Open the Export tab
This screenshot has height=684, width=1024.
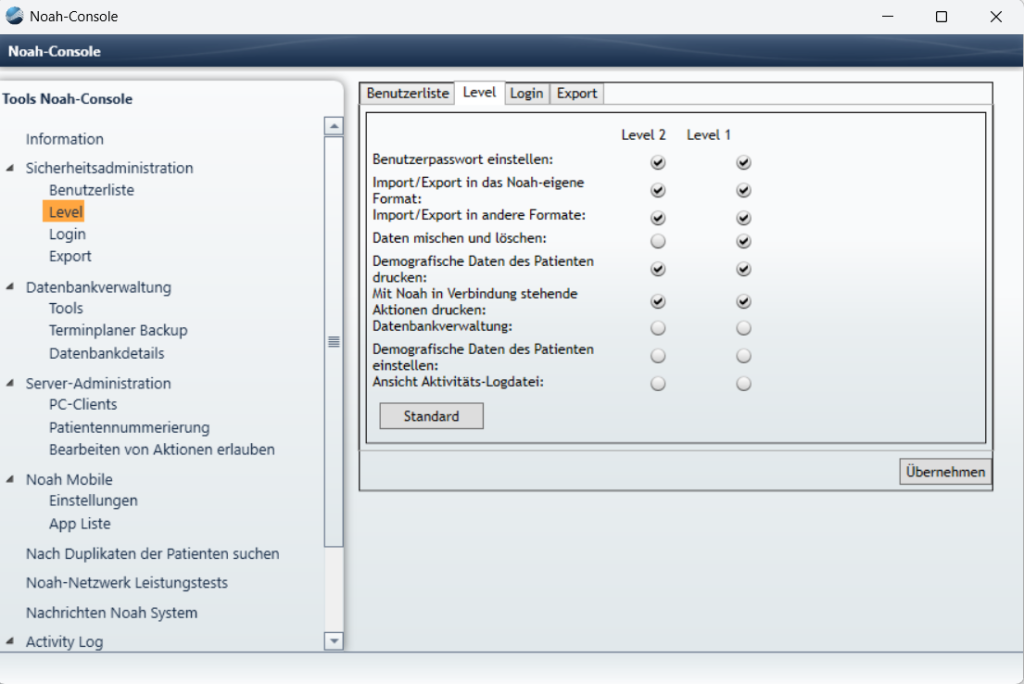(x=577, y=93)
